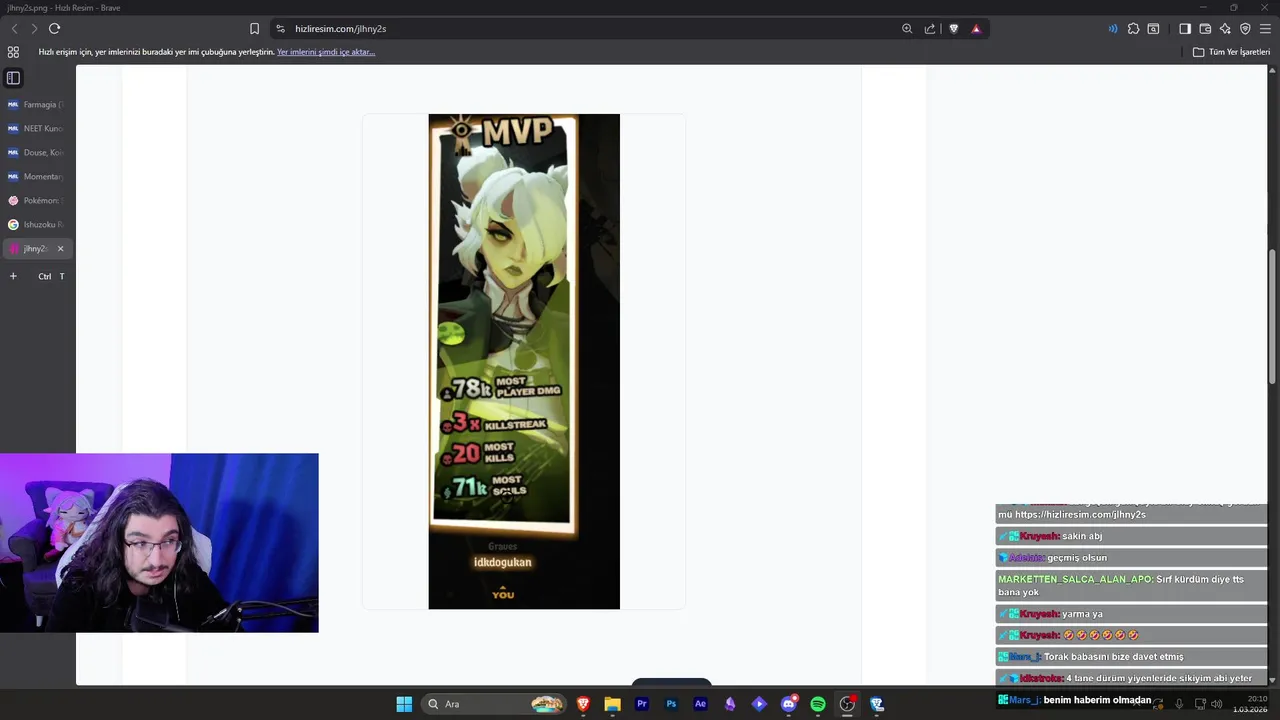Open the zoom magnifier in address bar
Screen dimensions: 1280x720
point(907,29)
